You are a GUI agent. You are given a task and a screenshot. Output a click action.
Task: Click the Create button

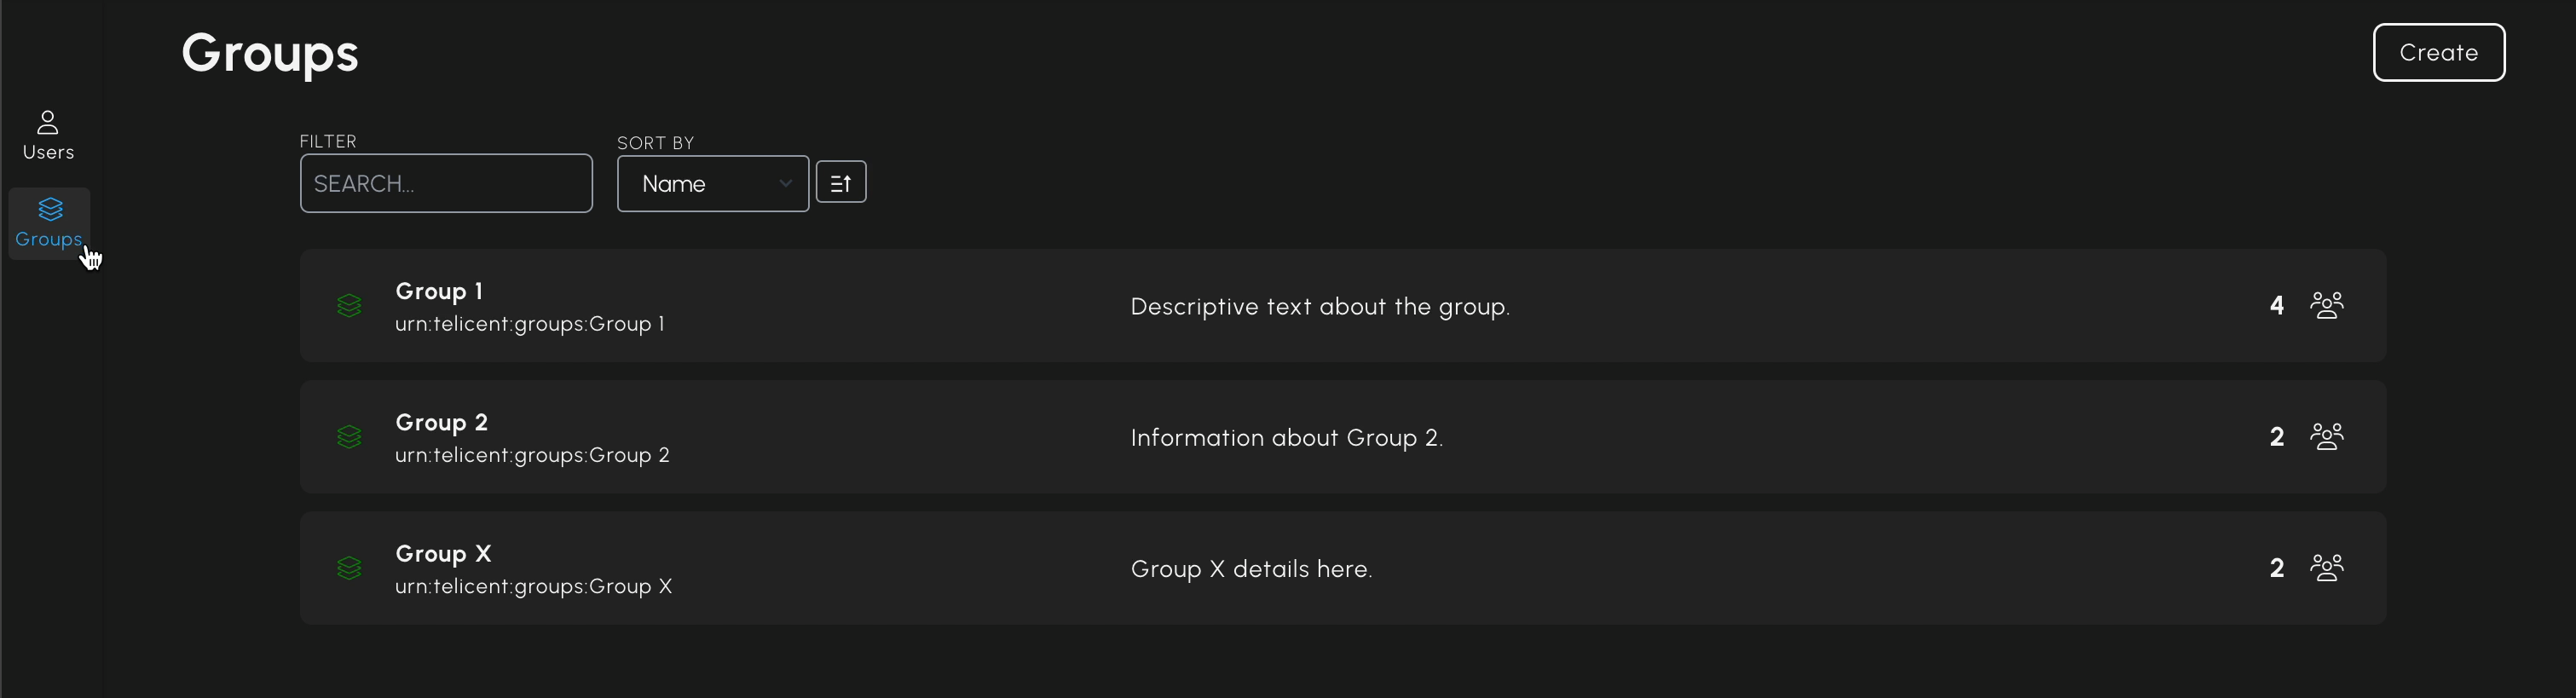(2438, 52)
